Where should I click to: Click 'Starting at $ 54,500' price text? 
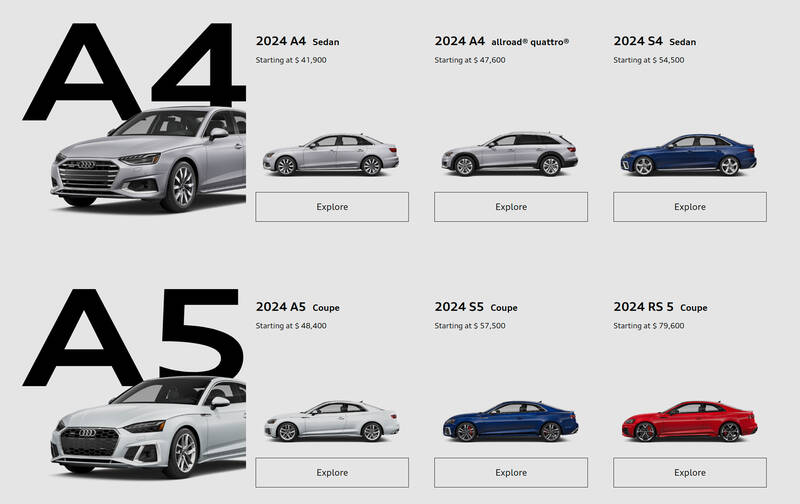(x=648, y=60)
